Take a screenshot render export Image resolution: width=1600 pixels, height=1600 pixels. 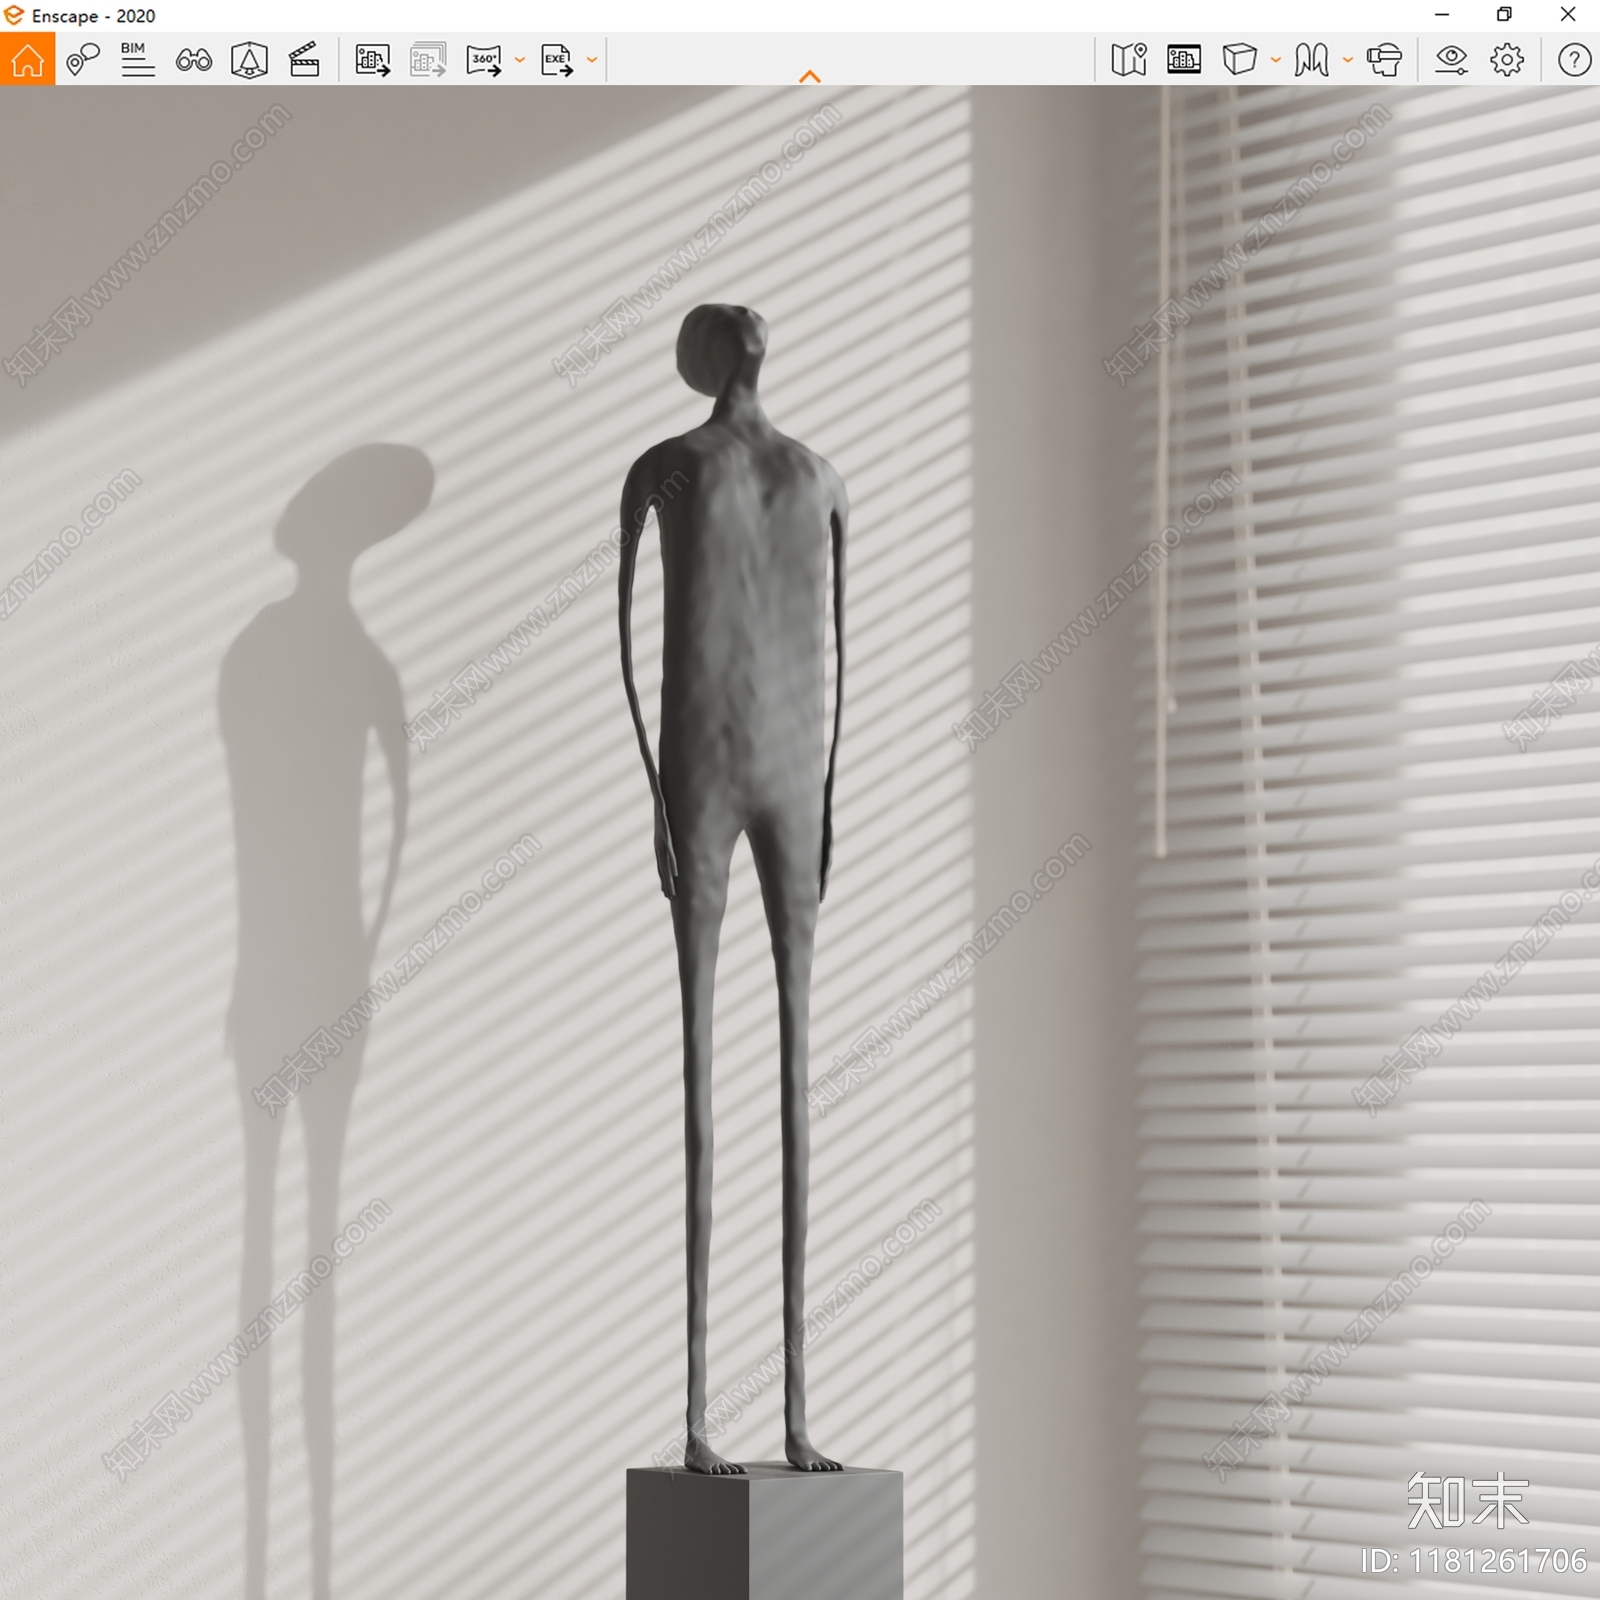click(x=372, y=60)
